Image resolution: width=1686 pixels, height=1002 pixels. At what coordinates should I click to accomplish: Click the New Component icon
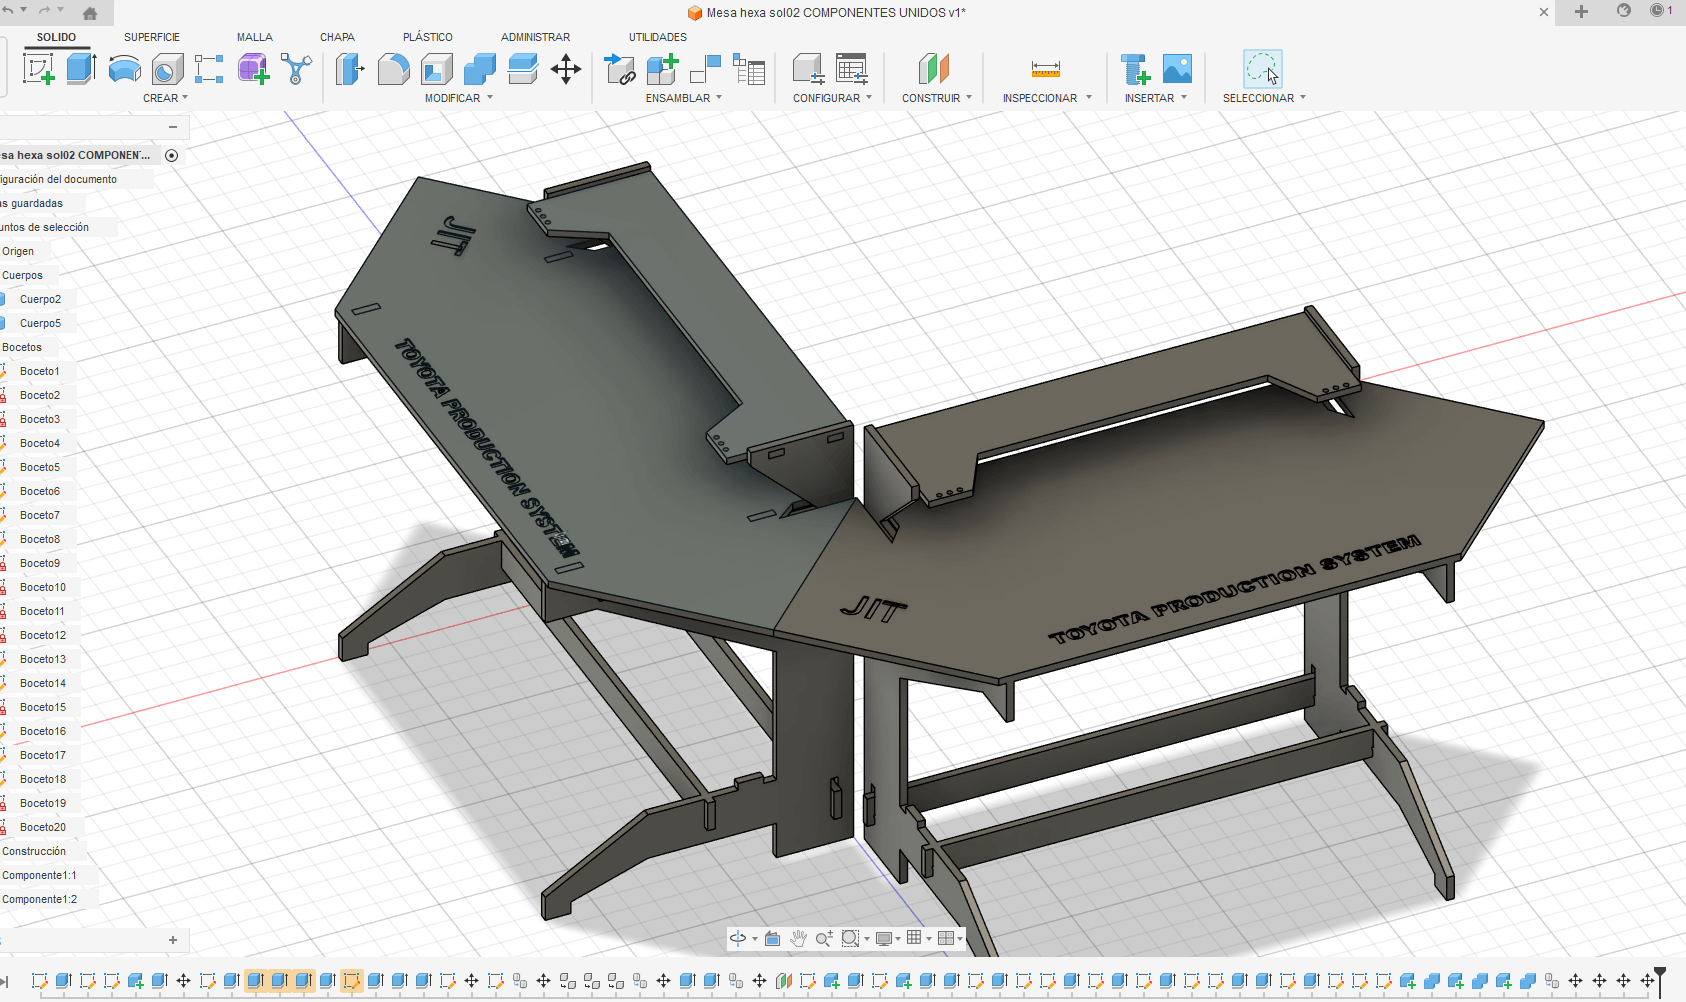(x=662, y=69)
